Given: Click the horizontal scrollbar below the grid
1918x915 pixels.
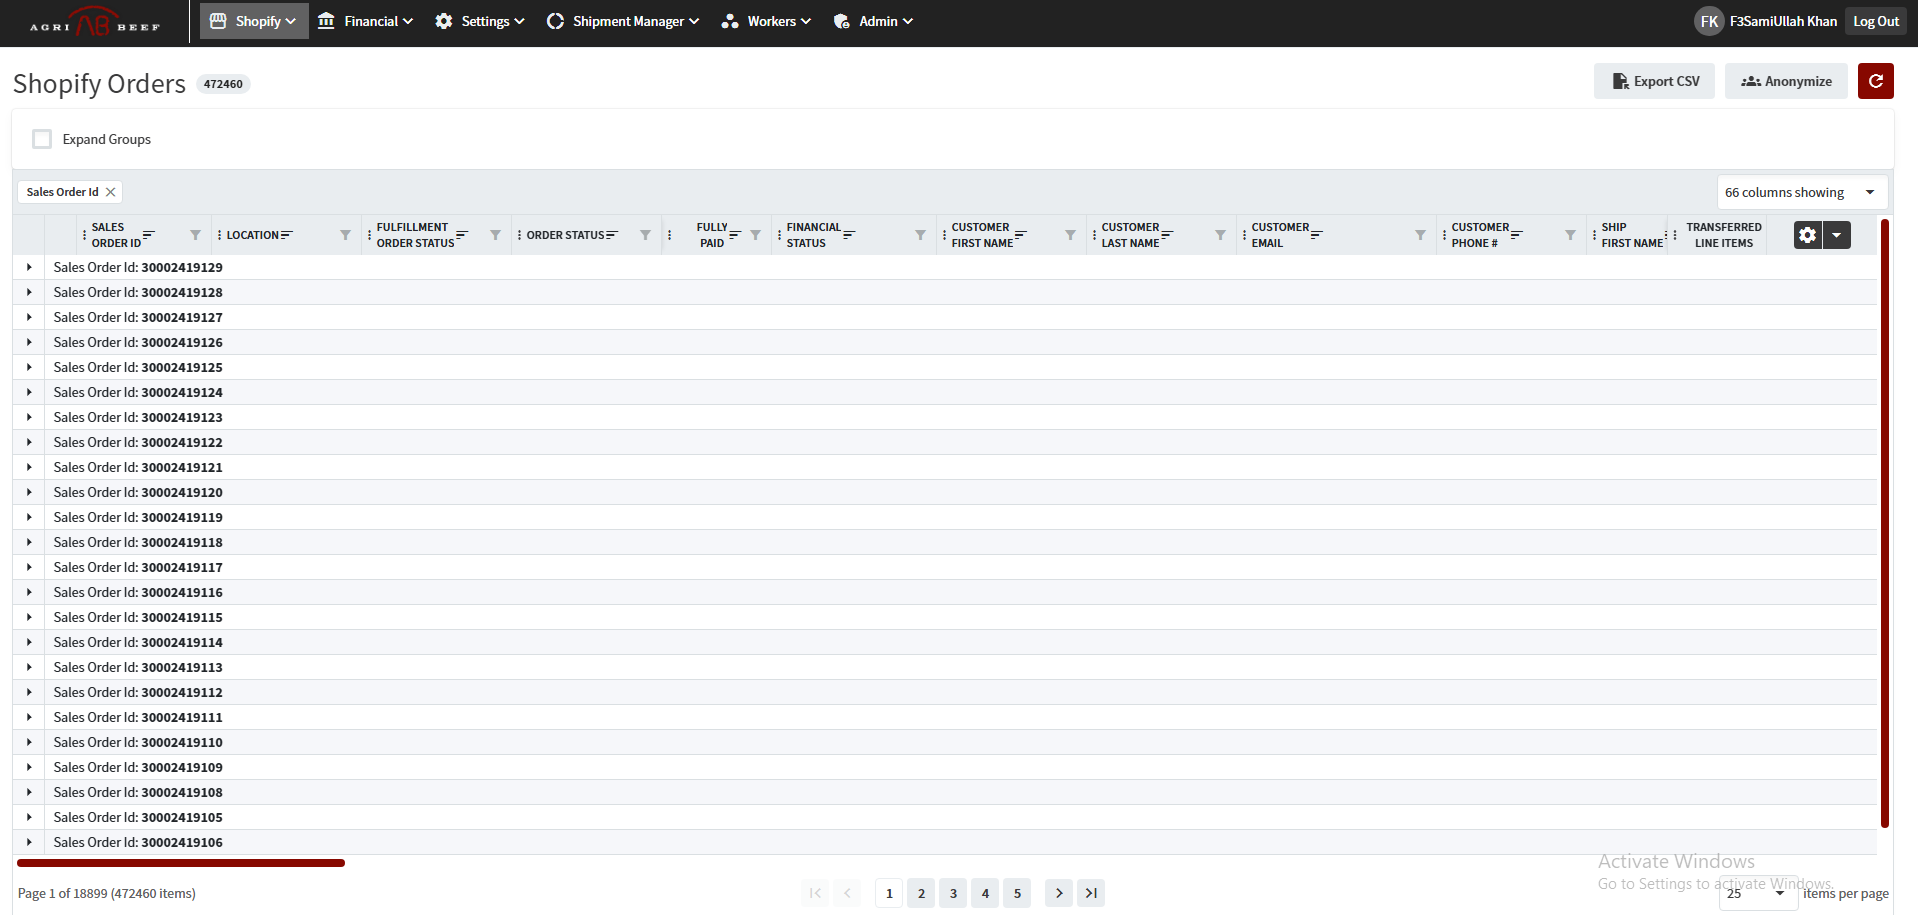Looking at the screenshot, I should click(181, 862).
